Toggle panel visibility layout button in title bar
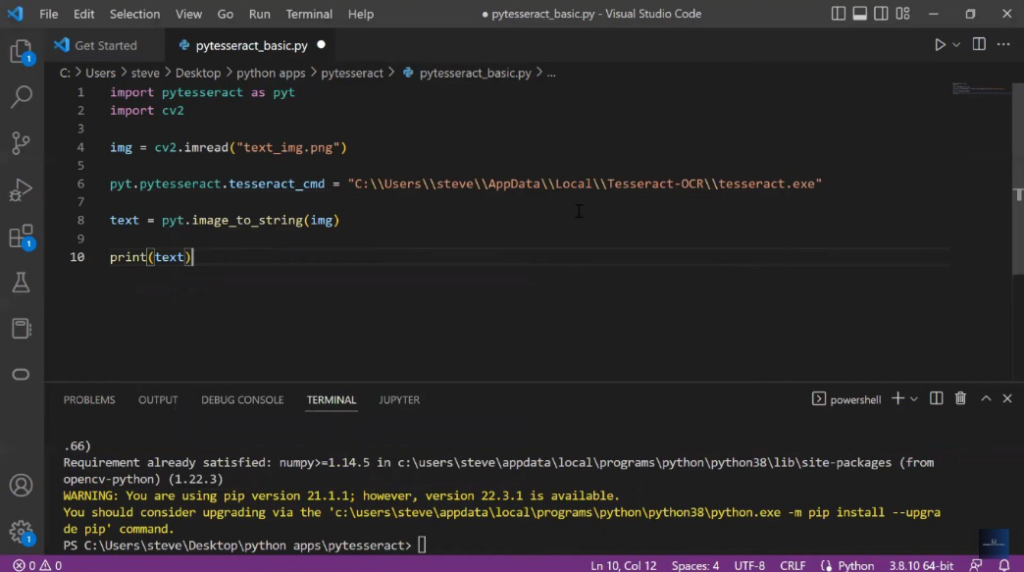Viewport: 1024px width, 572px height. [x=860, y=14]
